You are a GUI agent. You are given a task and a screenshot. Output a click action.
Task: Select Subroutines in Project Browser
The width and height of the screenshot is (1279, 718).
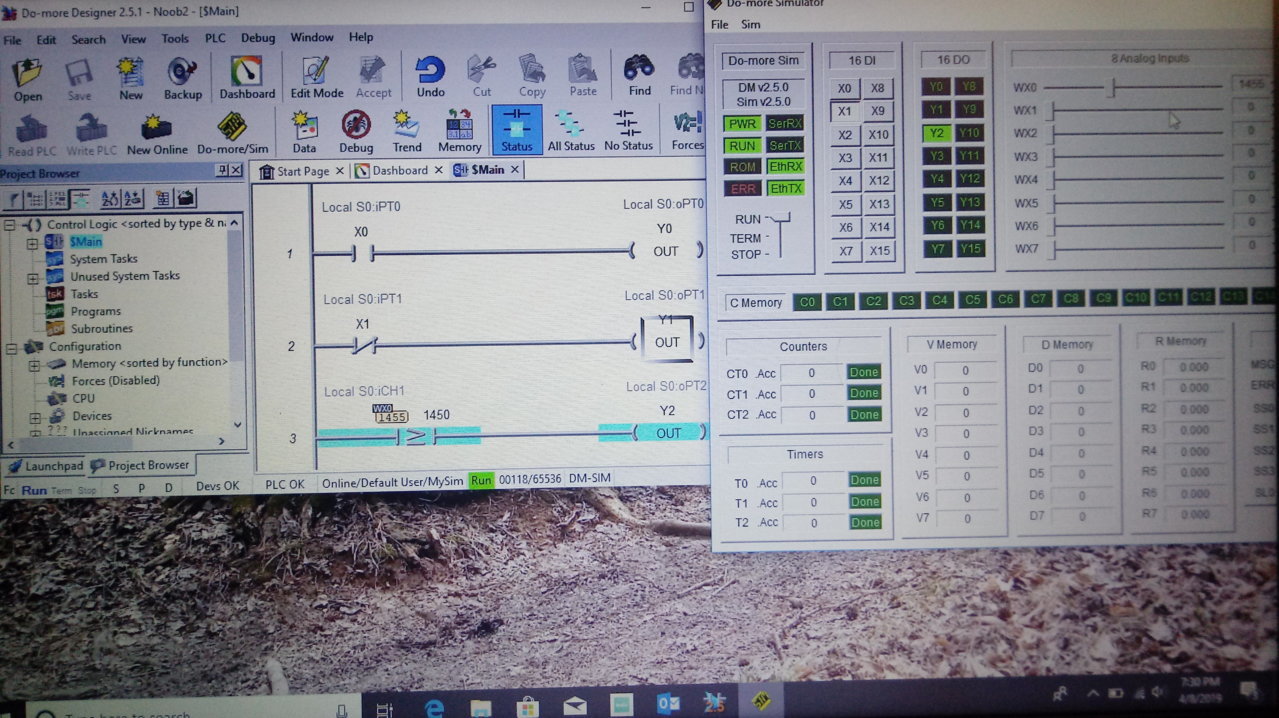pyautogui.click(x=101, y=329)
